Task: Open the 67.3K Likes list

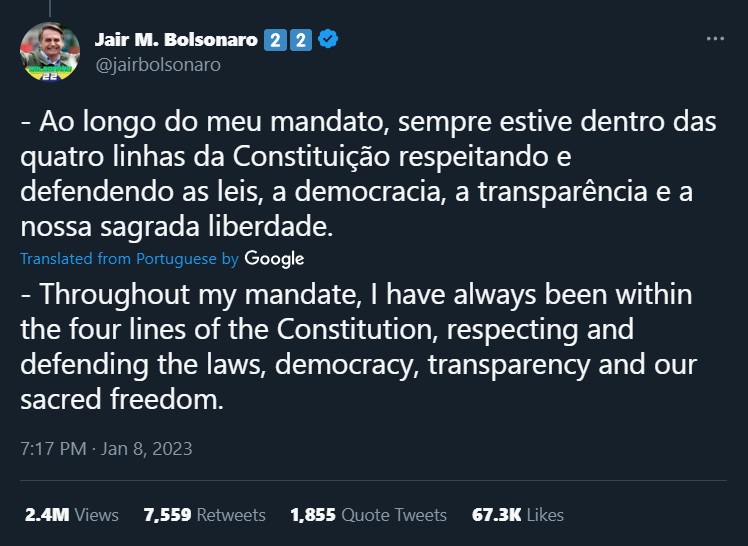Action: (x=518, y=515)
